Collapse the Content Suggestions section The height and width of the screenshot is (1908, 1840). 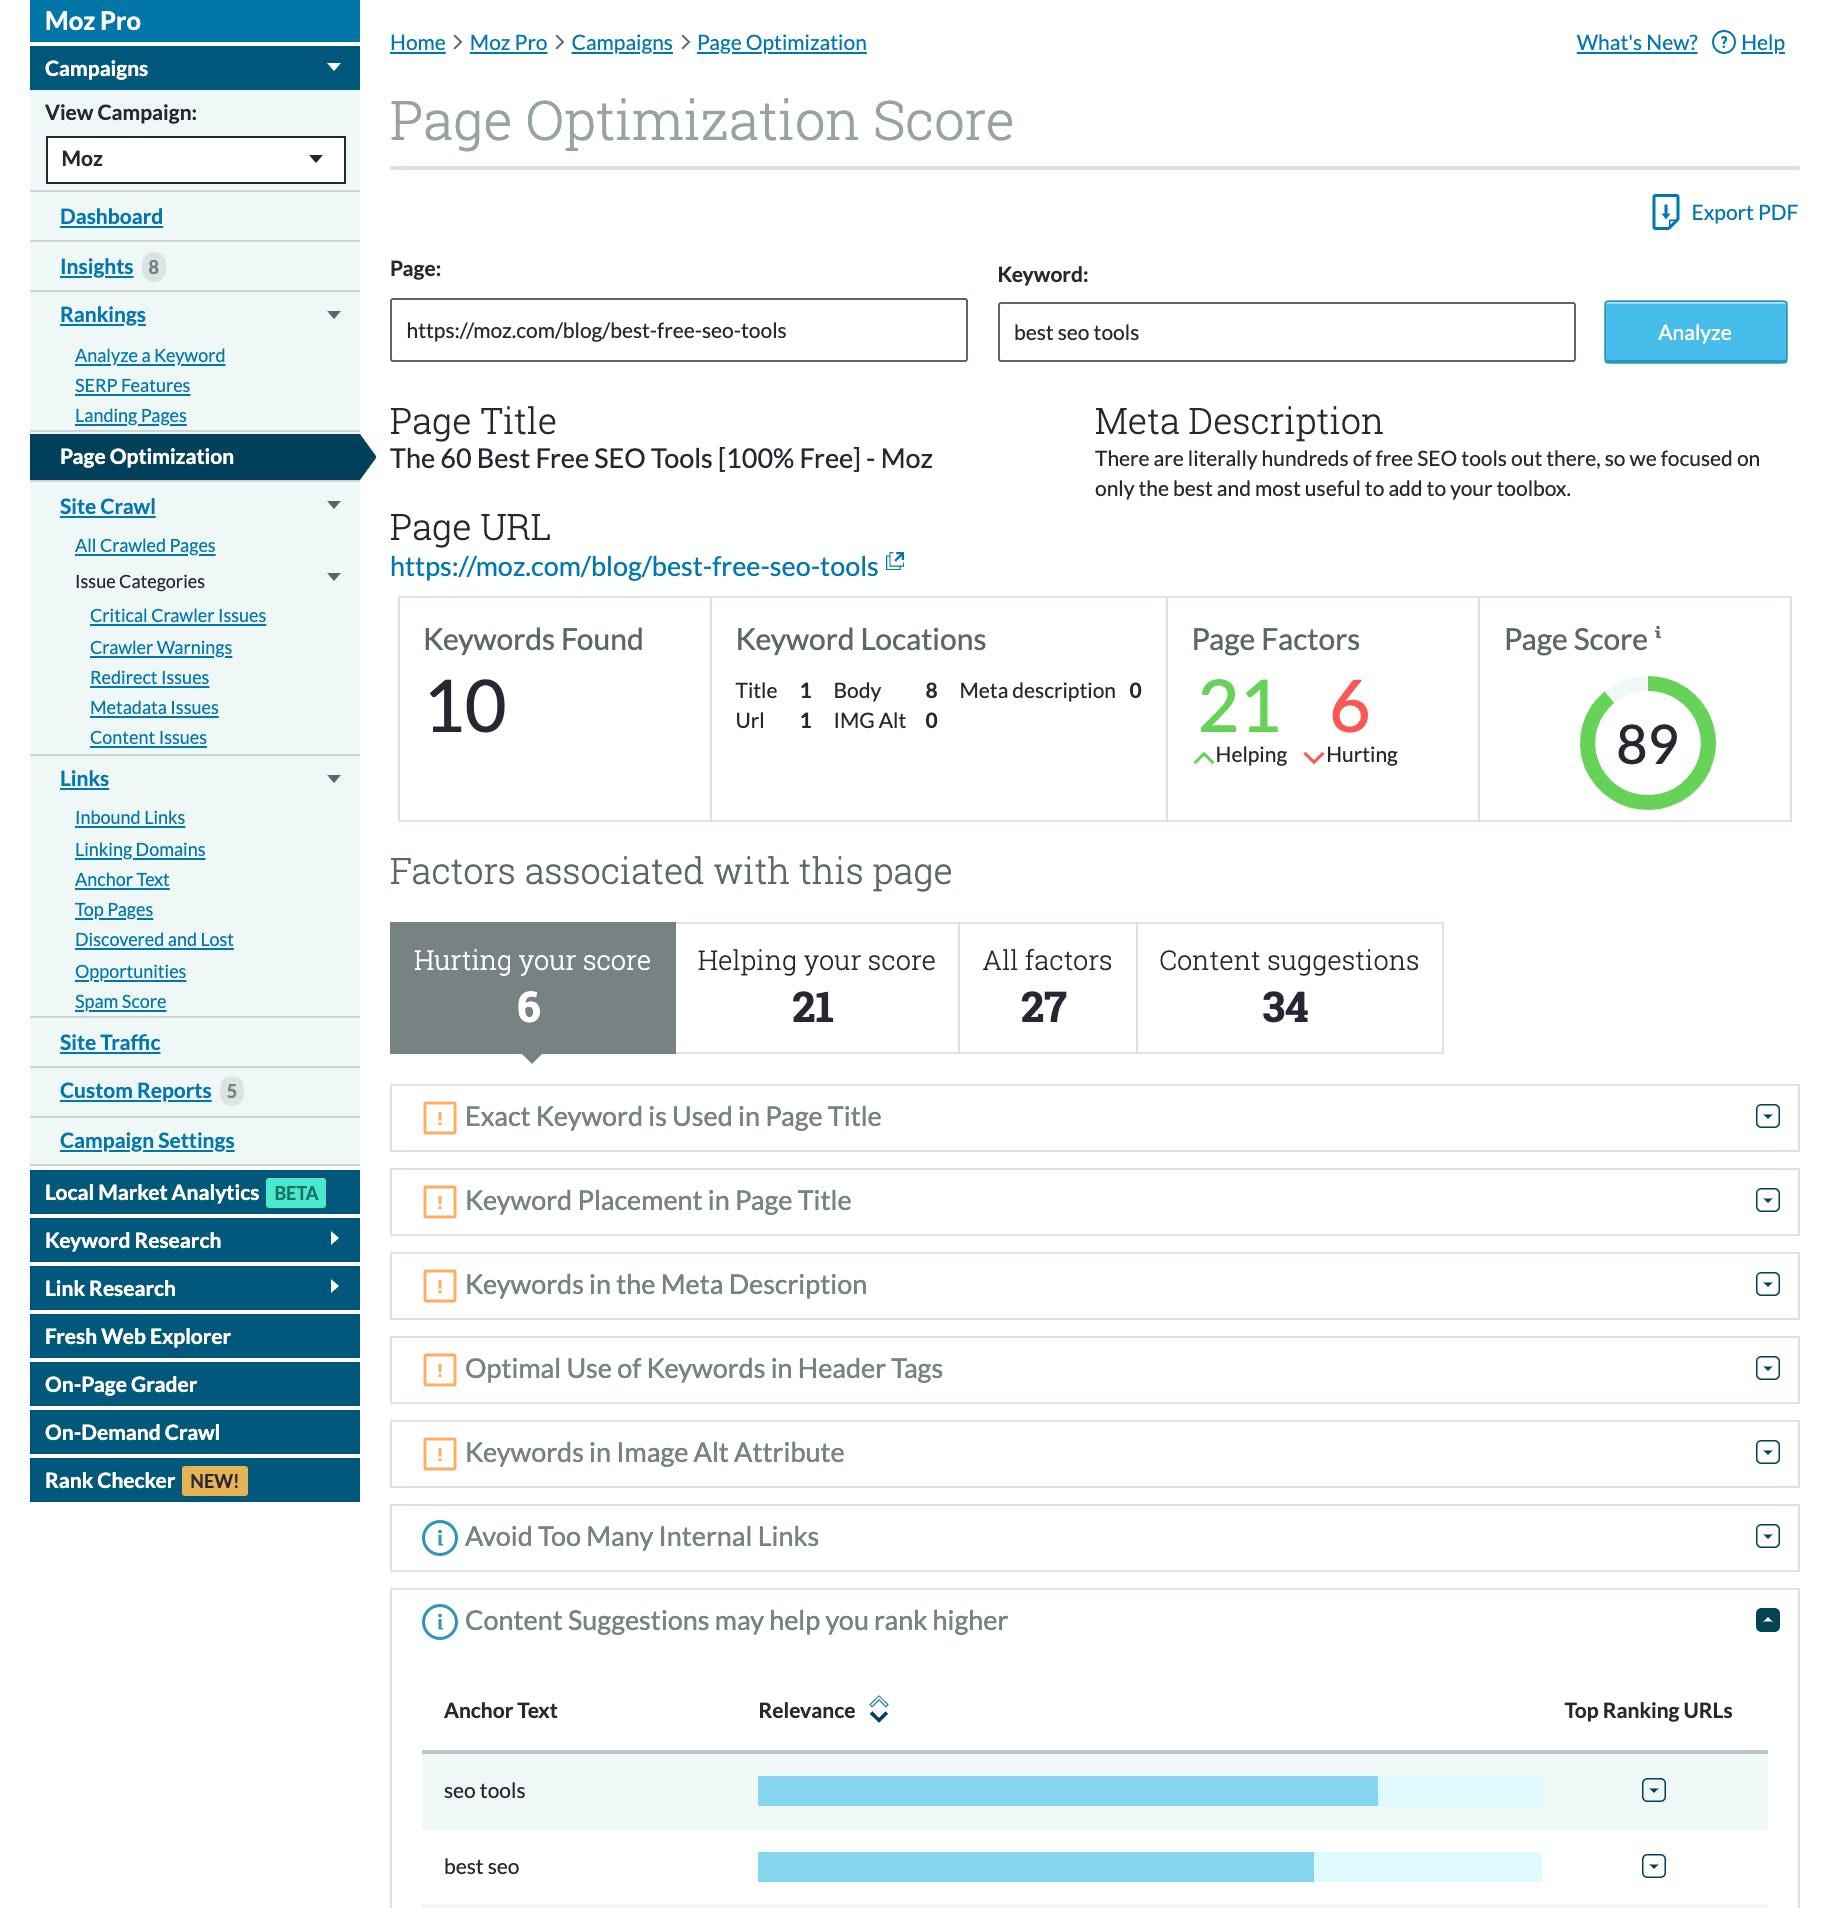(x=1768, y=1620)
